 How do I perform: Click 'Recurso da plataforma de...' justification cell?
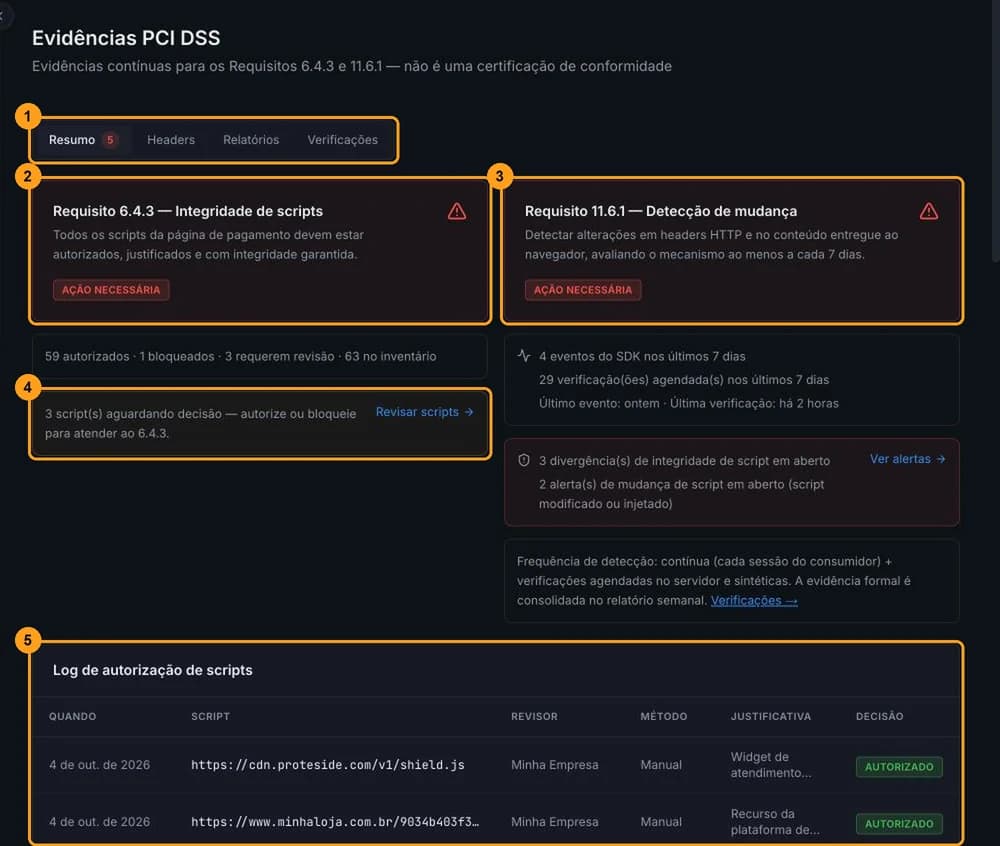point(776,822)
